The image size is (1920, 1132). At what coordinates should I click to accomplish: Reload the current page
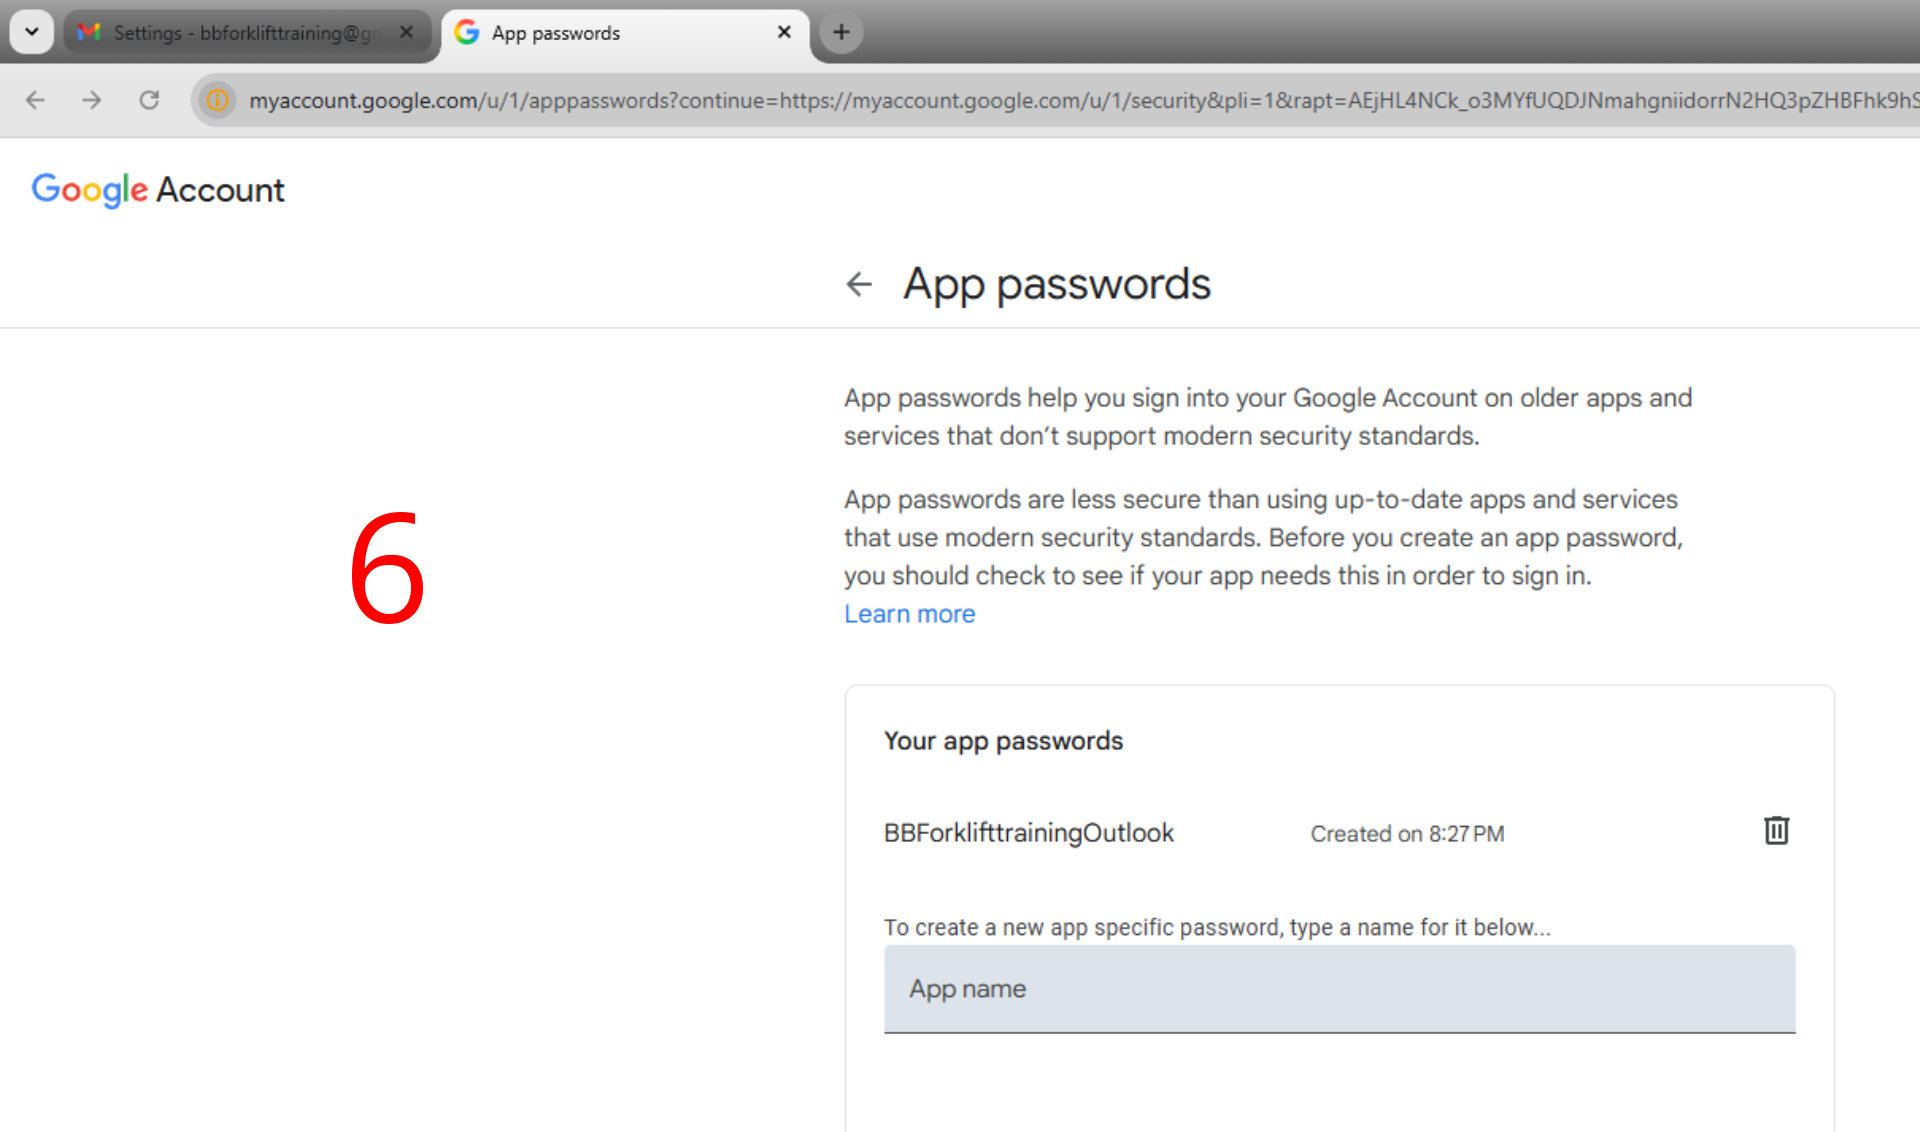(x=149, y=100)
